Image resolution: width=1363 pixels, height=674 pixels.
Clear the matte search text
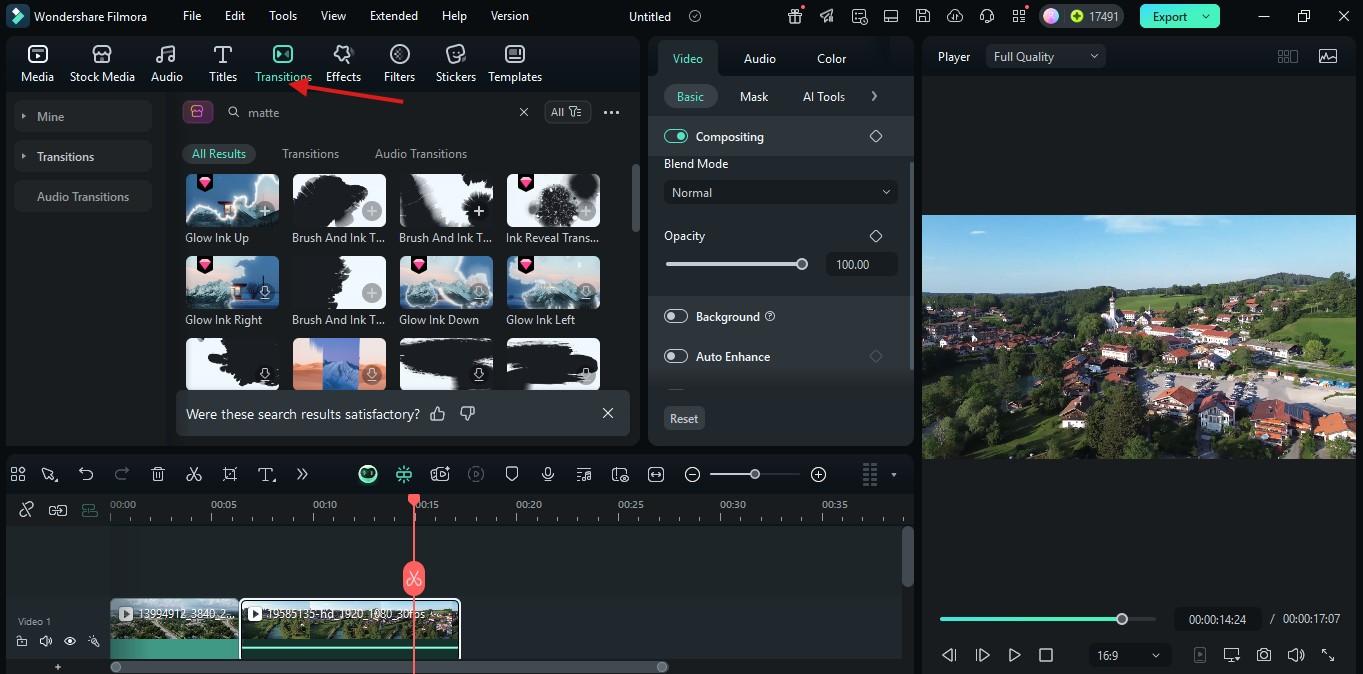[x=523, y=112]
